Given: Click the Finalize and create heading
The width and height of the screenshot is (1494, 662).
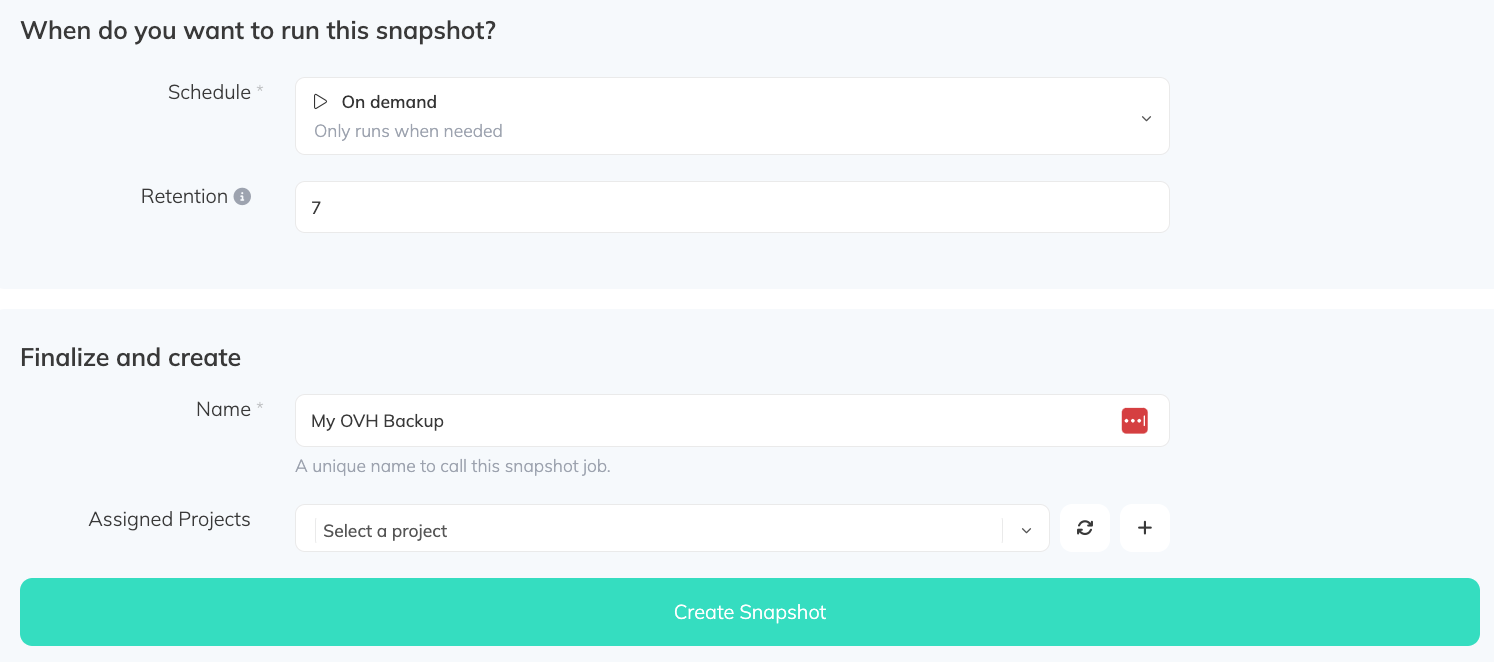Looking at the screenshot, I should [130, 358].
